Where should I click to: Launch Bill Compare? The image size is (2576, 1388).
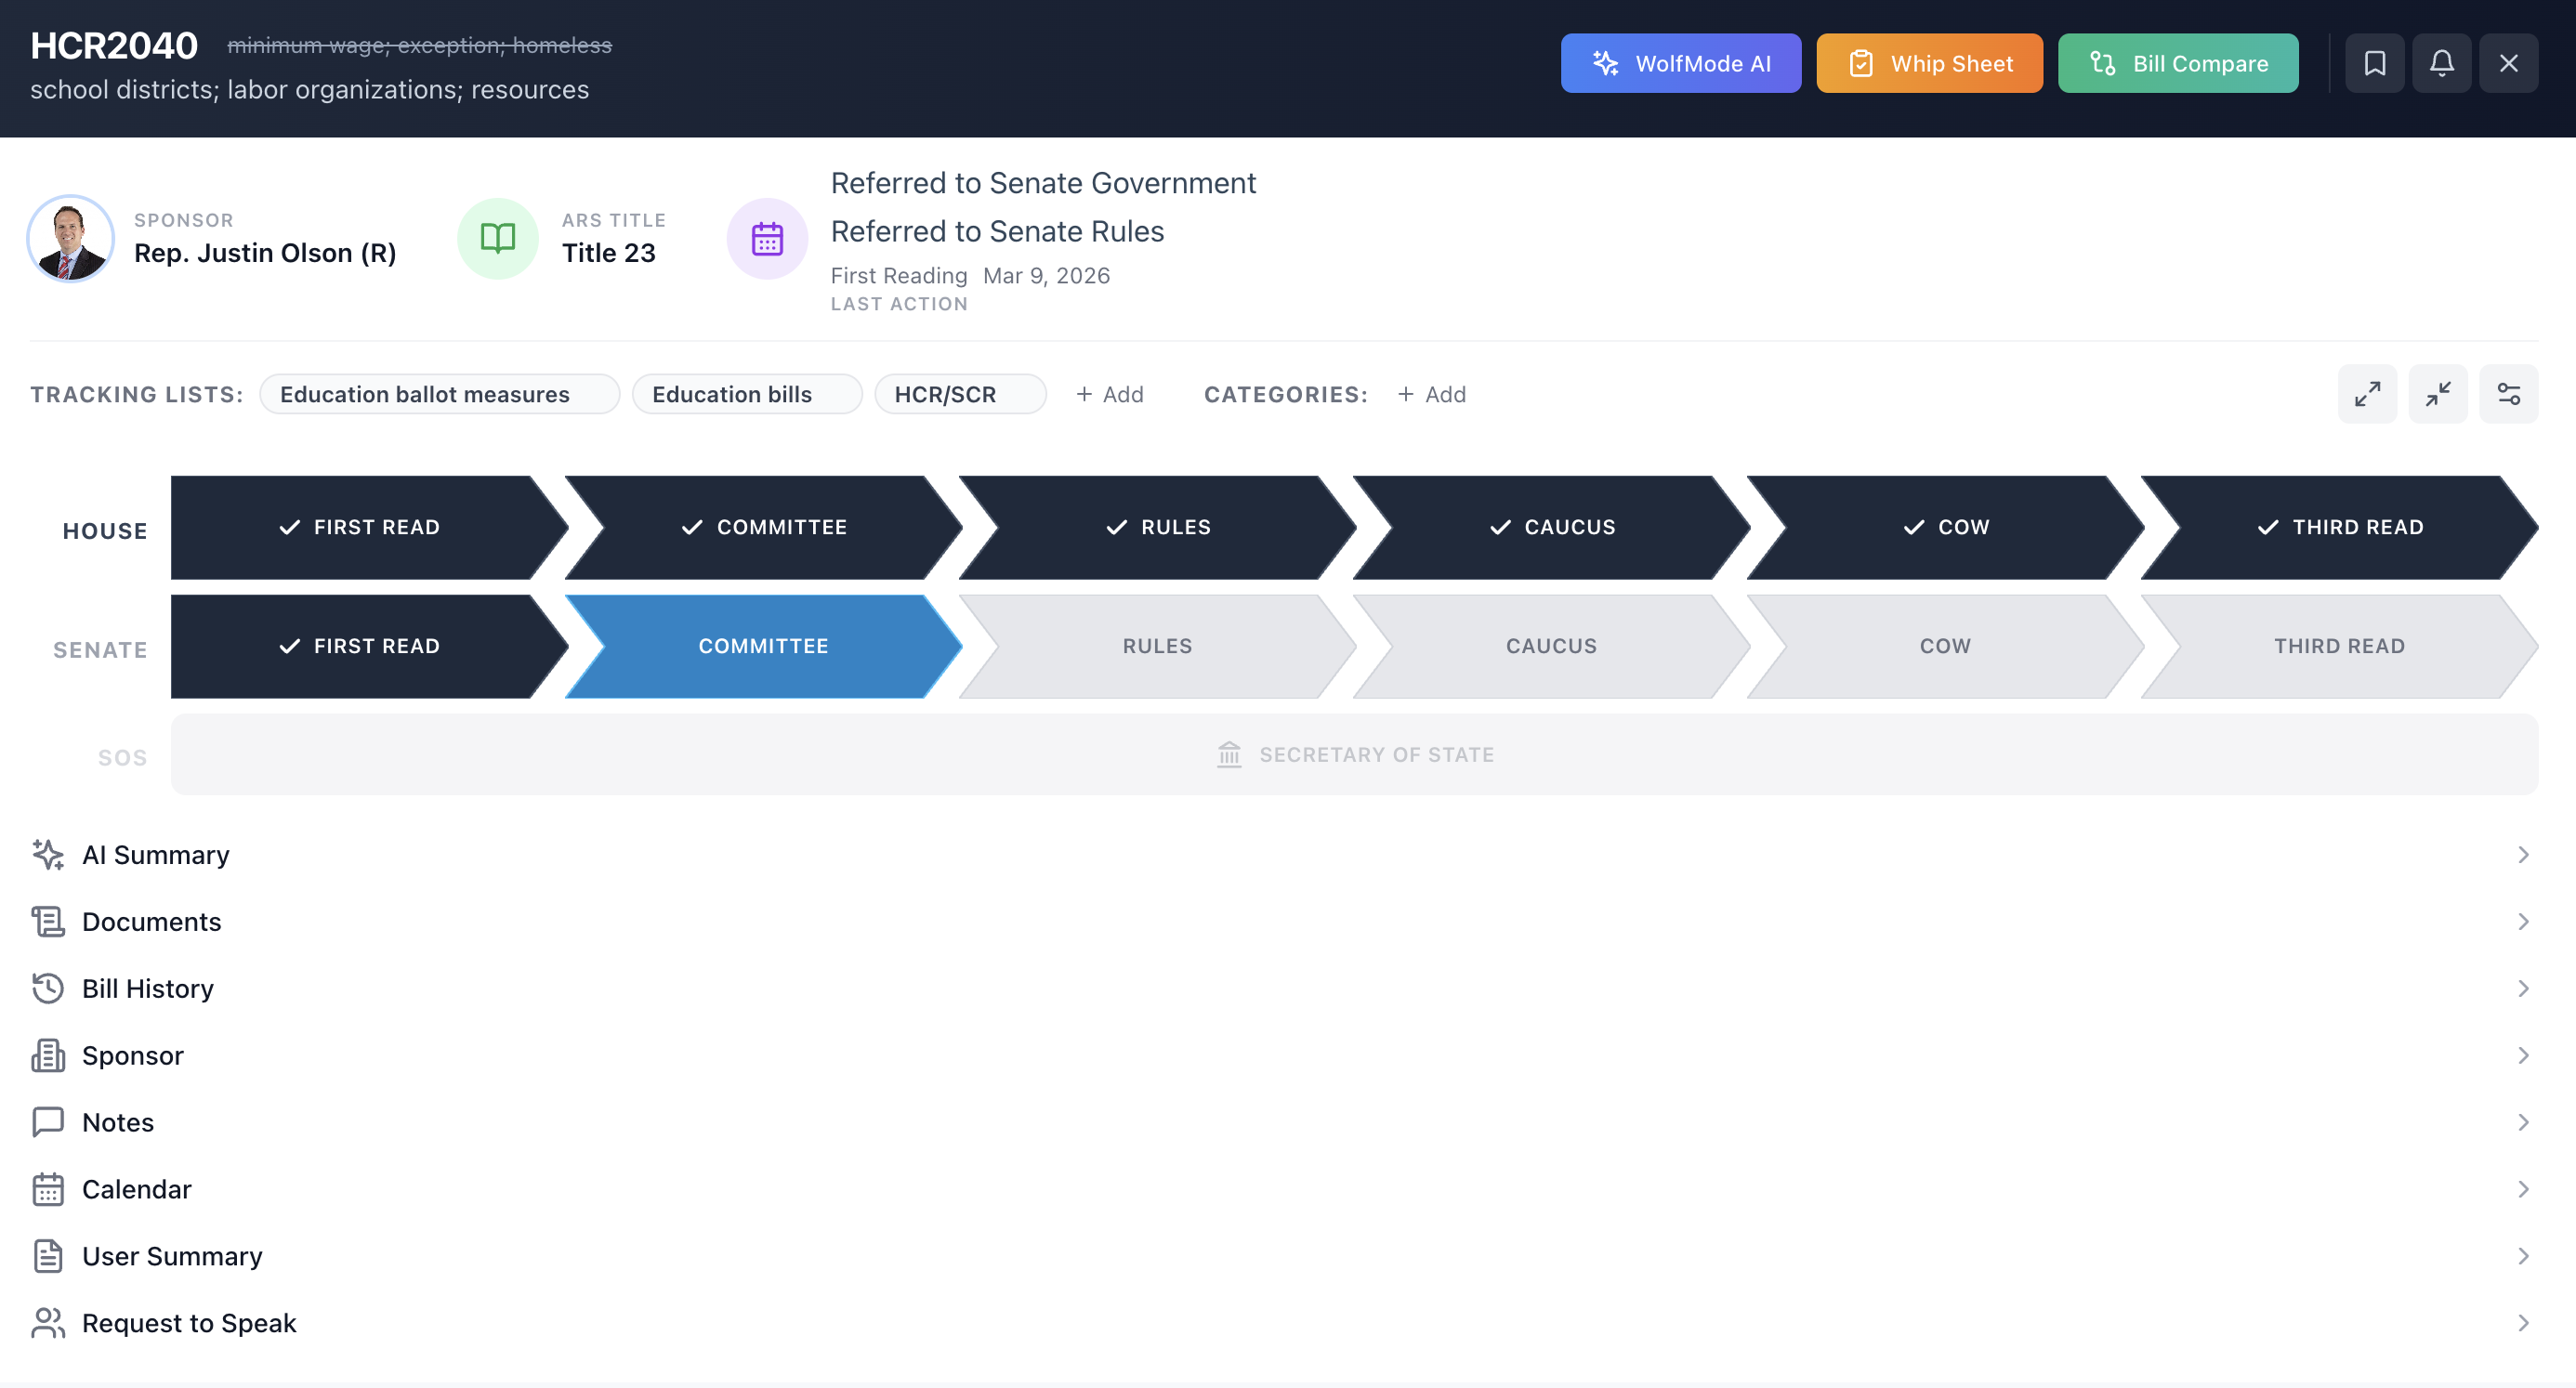pyautogui.click(x=2178, y=63)
